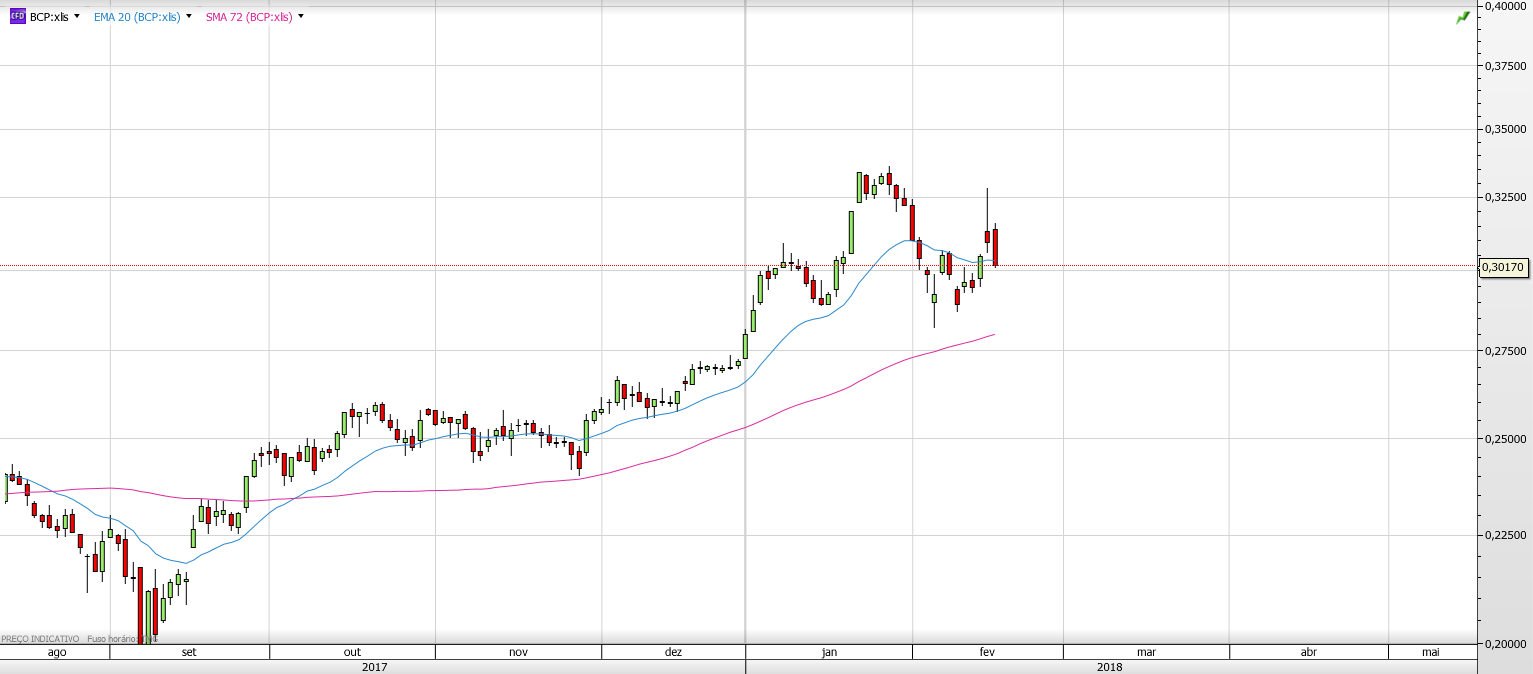1533x674 pixels.
Task: Click the 2017 year label on time axis
Action: pos(374,667)
